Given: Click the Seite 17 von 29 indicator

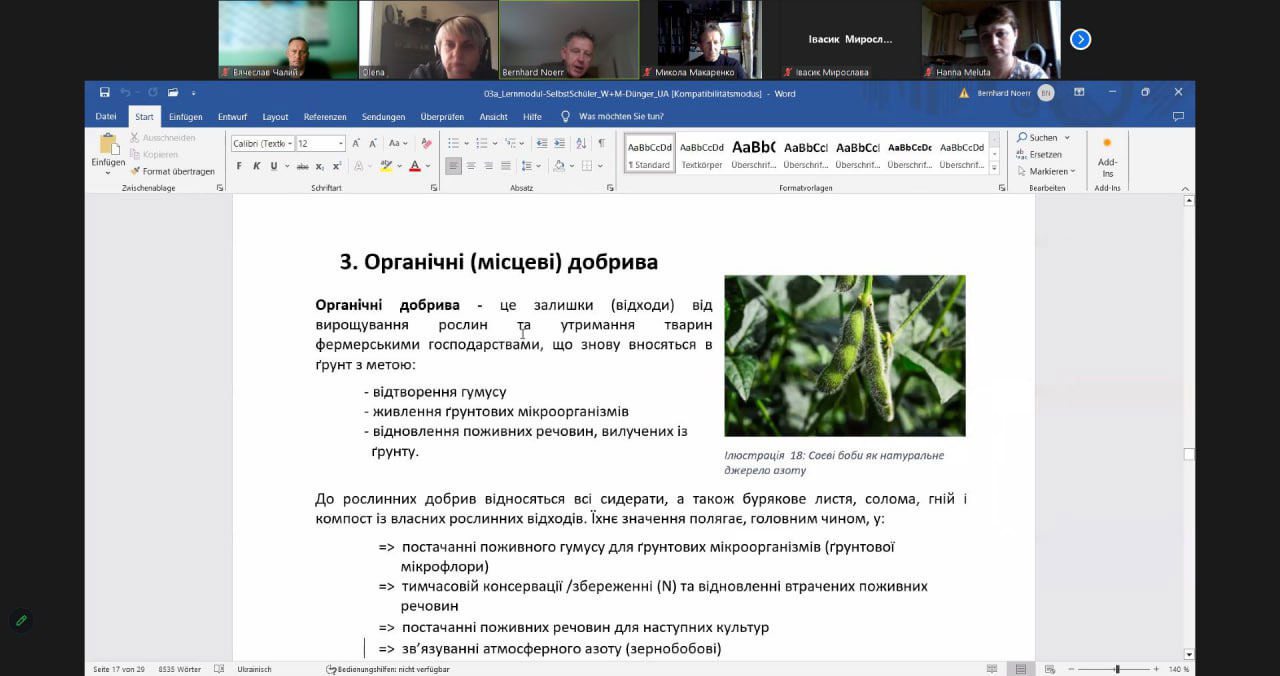Looking at the screenshot, I should (x=119, y=669).
